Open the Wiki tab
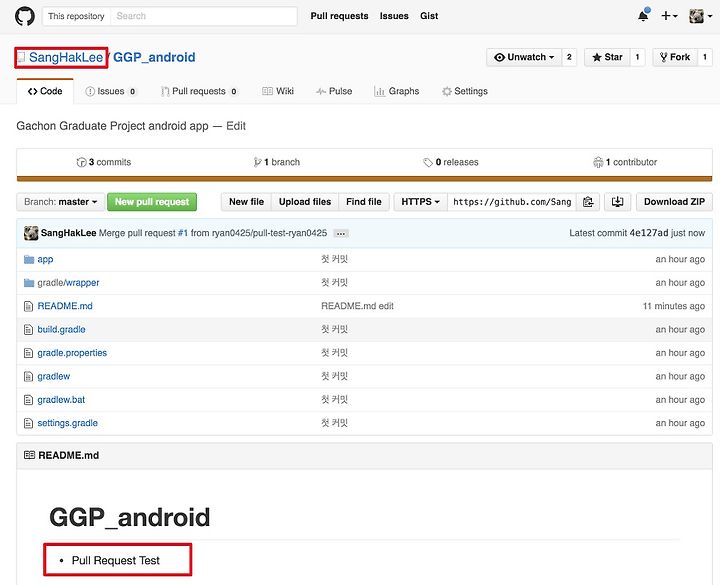 click(278, 91)
